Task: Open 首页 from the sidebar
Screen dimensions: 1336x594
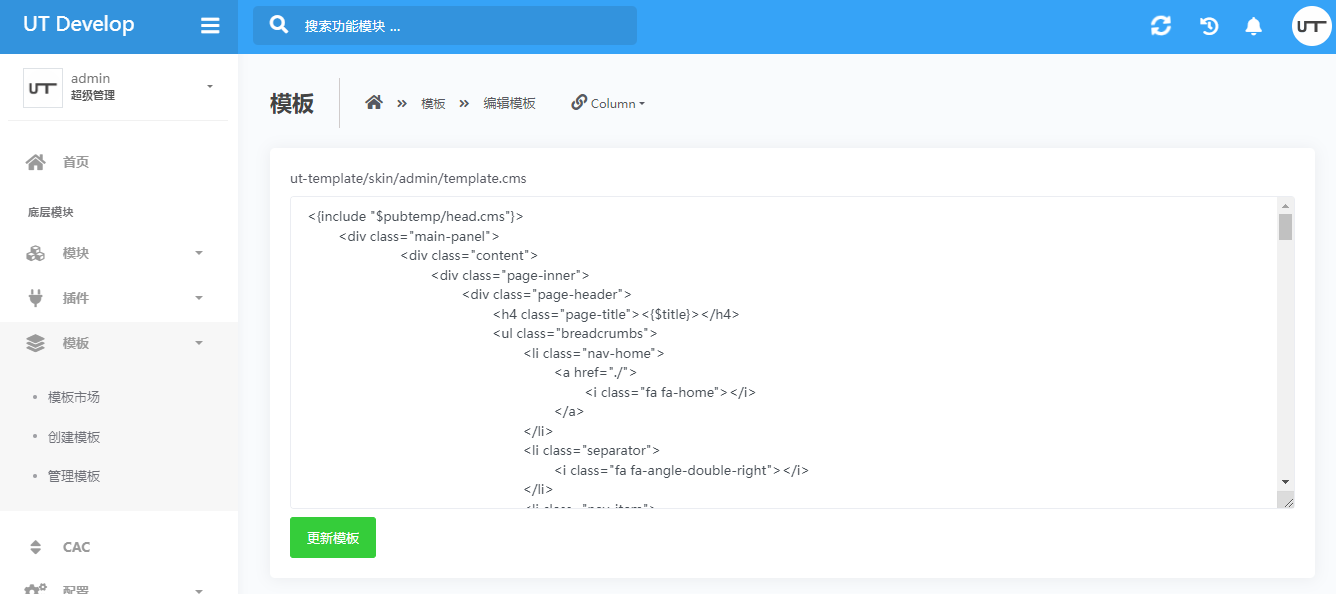Action: (x=76, y=162)
